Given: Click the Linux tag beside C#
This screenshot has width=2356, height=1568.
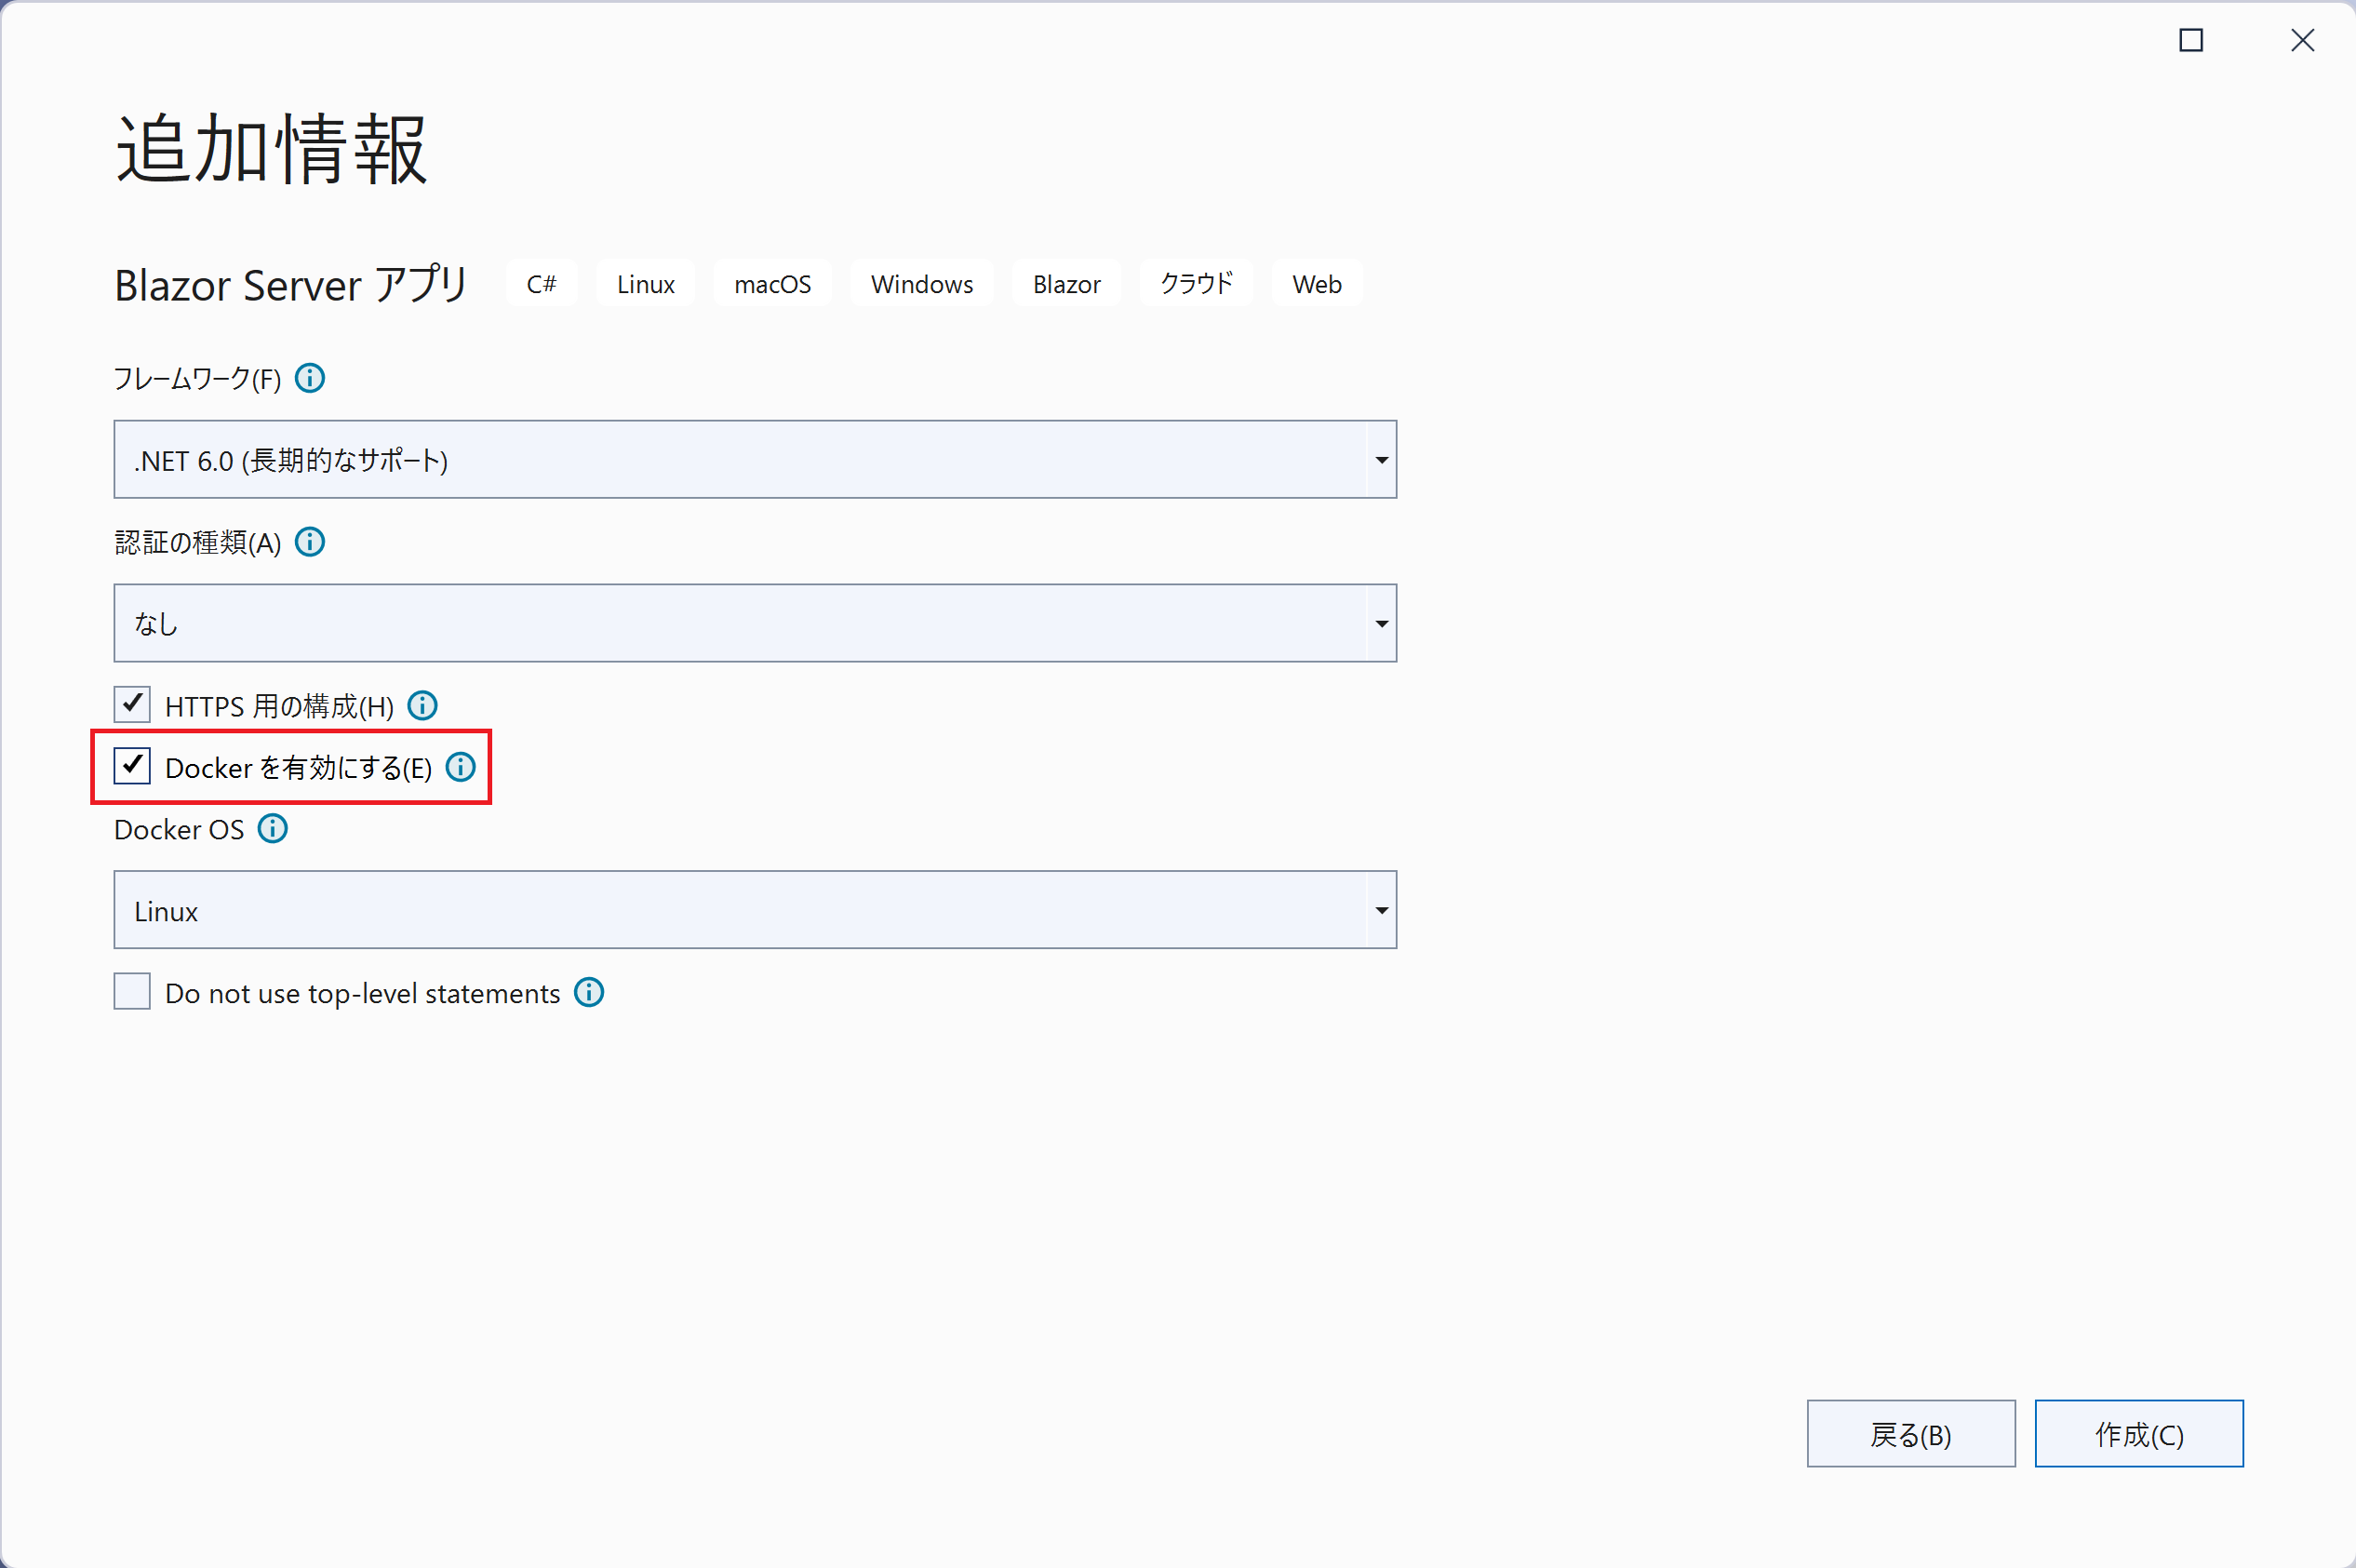Looking at the screenshot, I should pyautogui.click(x=646, y=284).
